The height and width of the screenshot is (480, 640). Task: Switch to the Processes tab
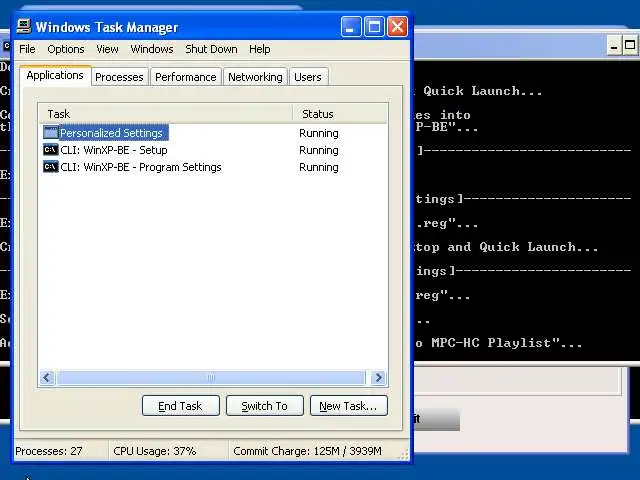[x=119, y=77]
